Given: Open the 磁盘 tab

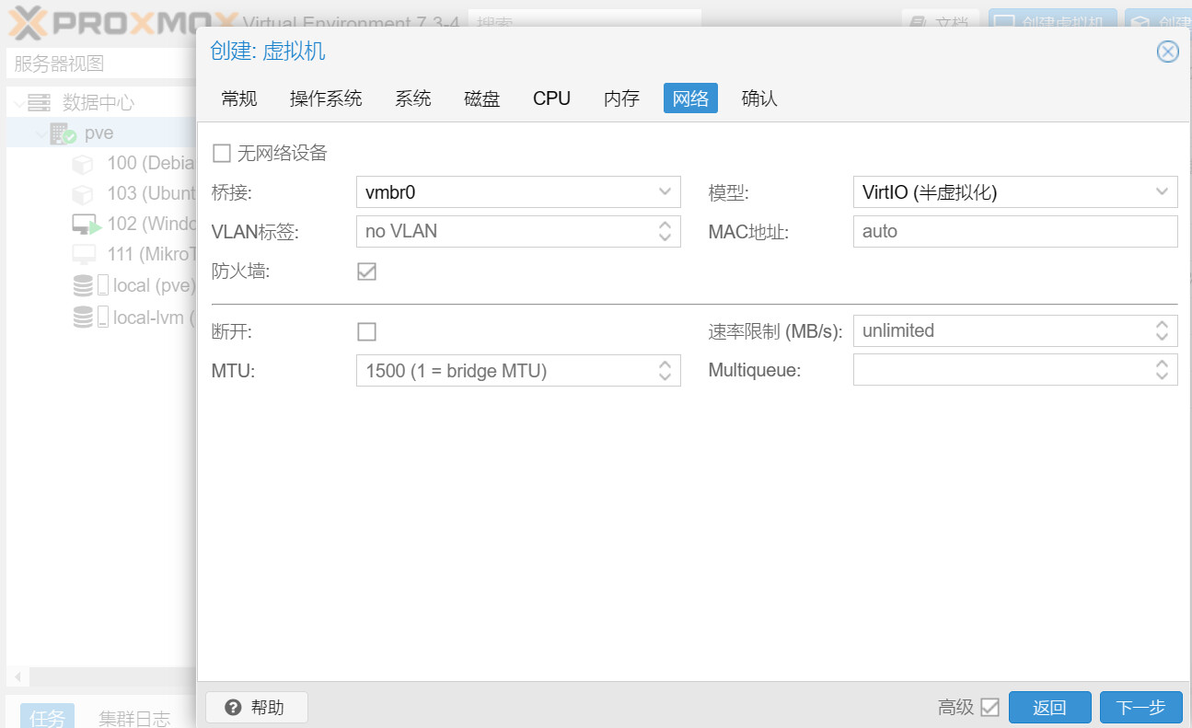Looking at the screenshot, I should [x=482, y=99].
